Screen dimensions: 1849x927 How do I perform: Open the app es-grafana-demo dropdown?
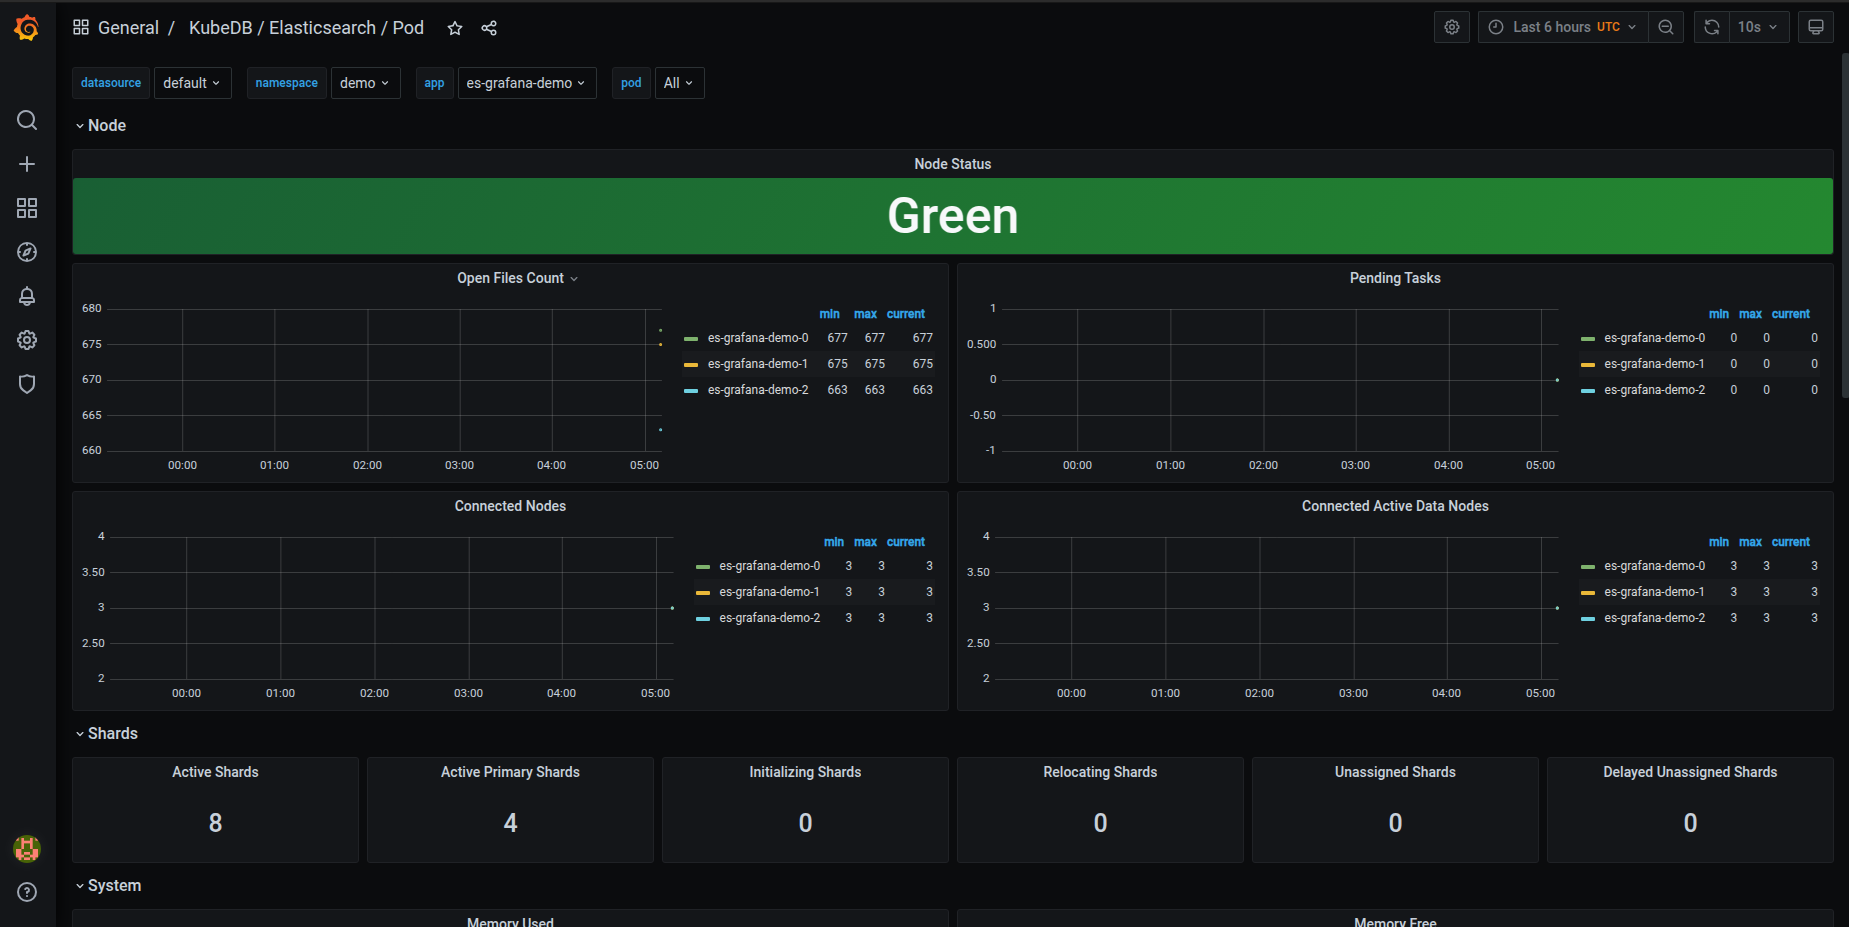527,83
